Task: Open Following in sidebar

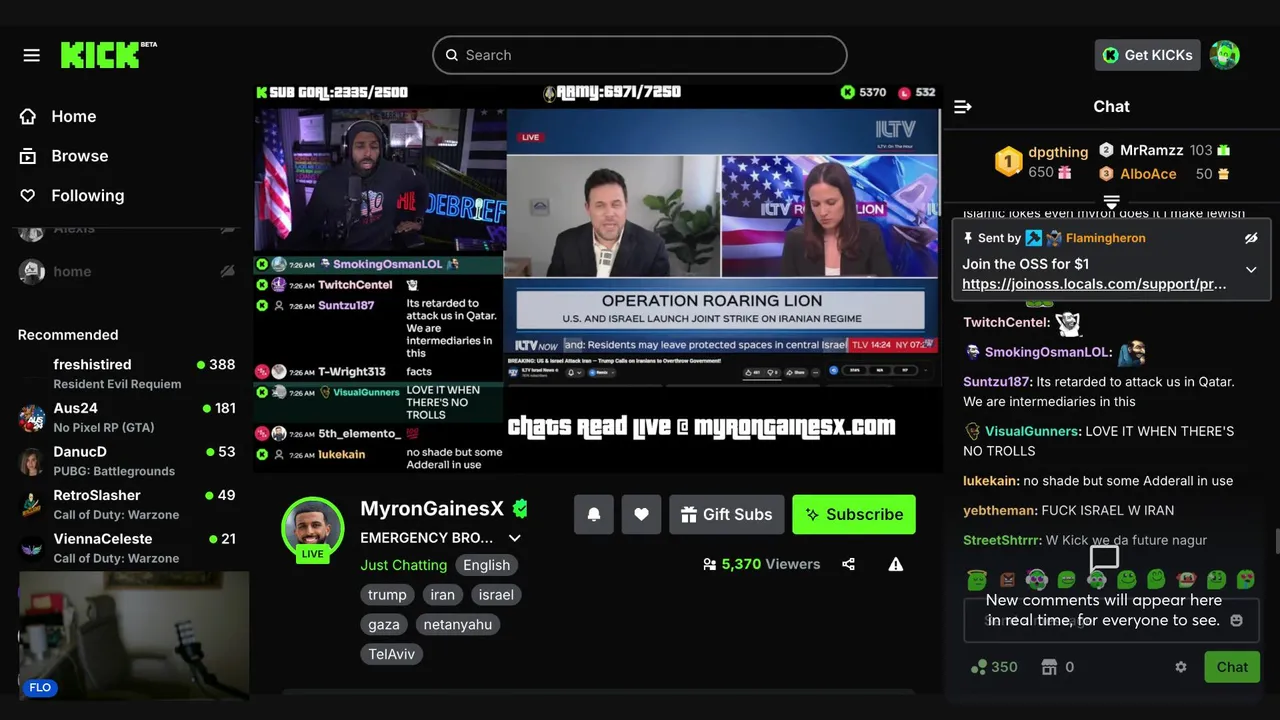Action: pyautogui.click(x=73, y=196)
